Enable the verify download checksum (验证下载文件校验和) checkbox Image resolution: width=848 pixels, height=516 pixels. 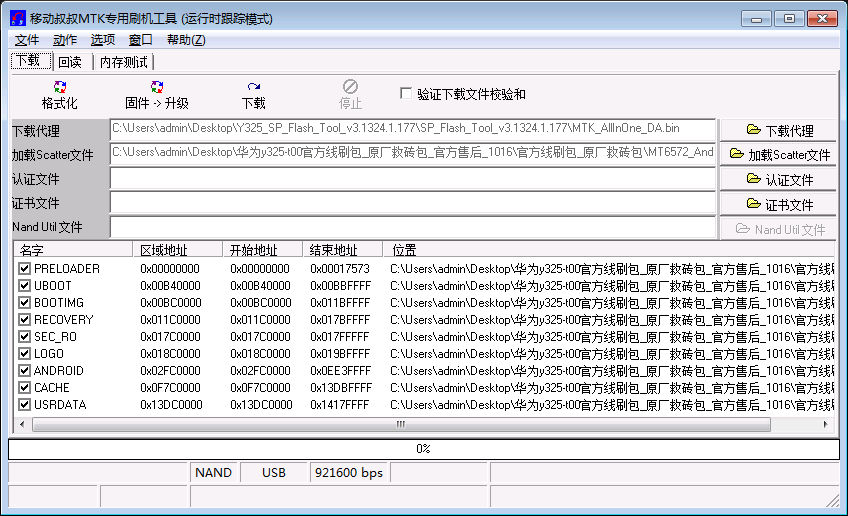pos(406,94)
